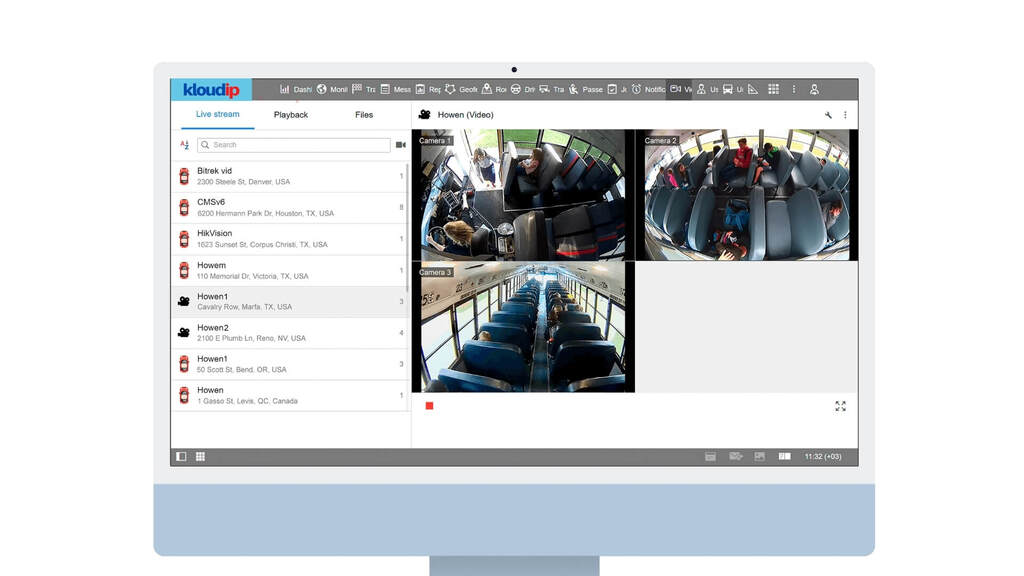
Task: Click the first status bar window icon
Action: (x=711, y=456)
